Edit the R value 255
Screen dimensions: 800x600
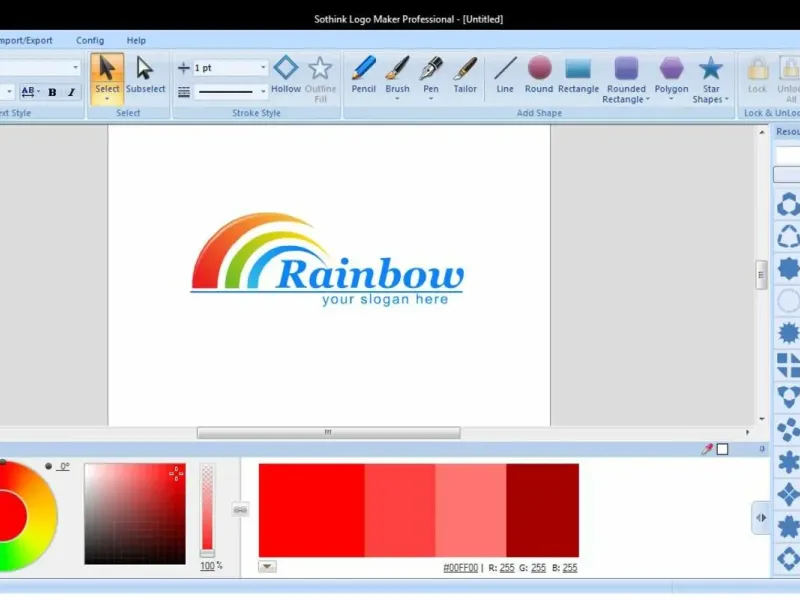pyautogui.click(x=507, y=567)
